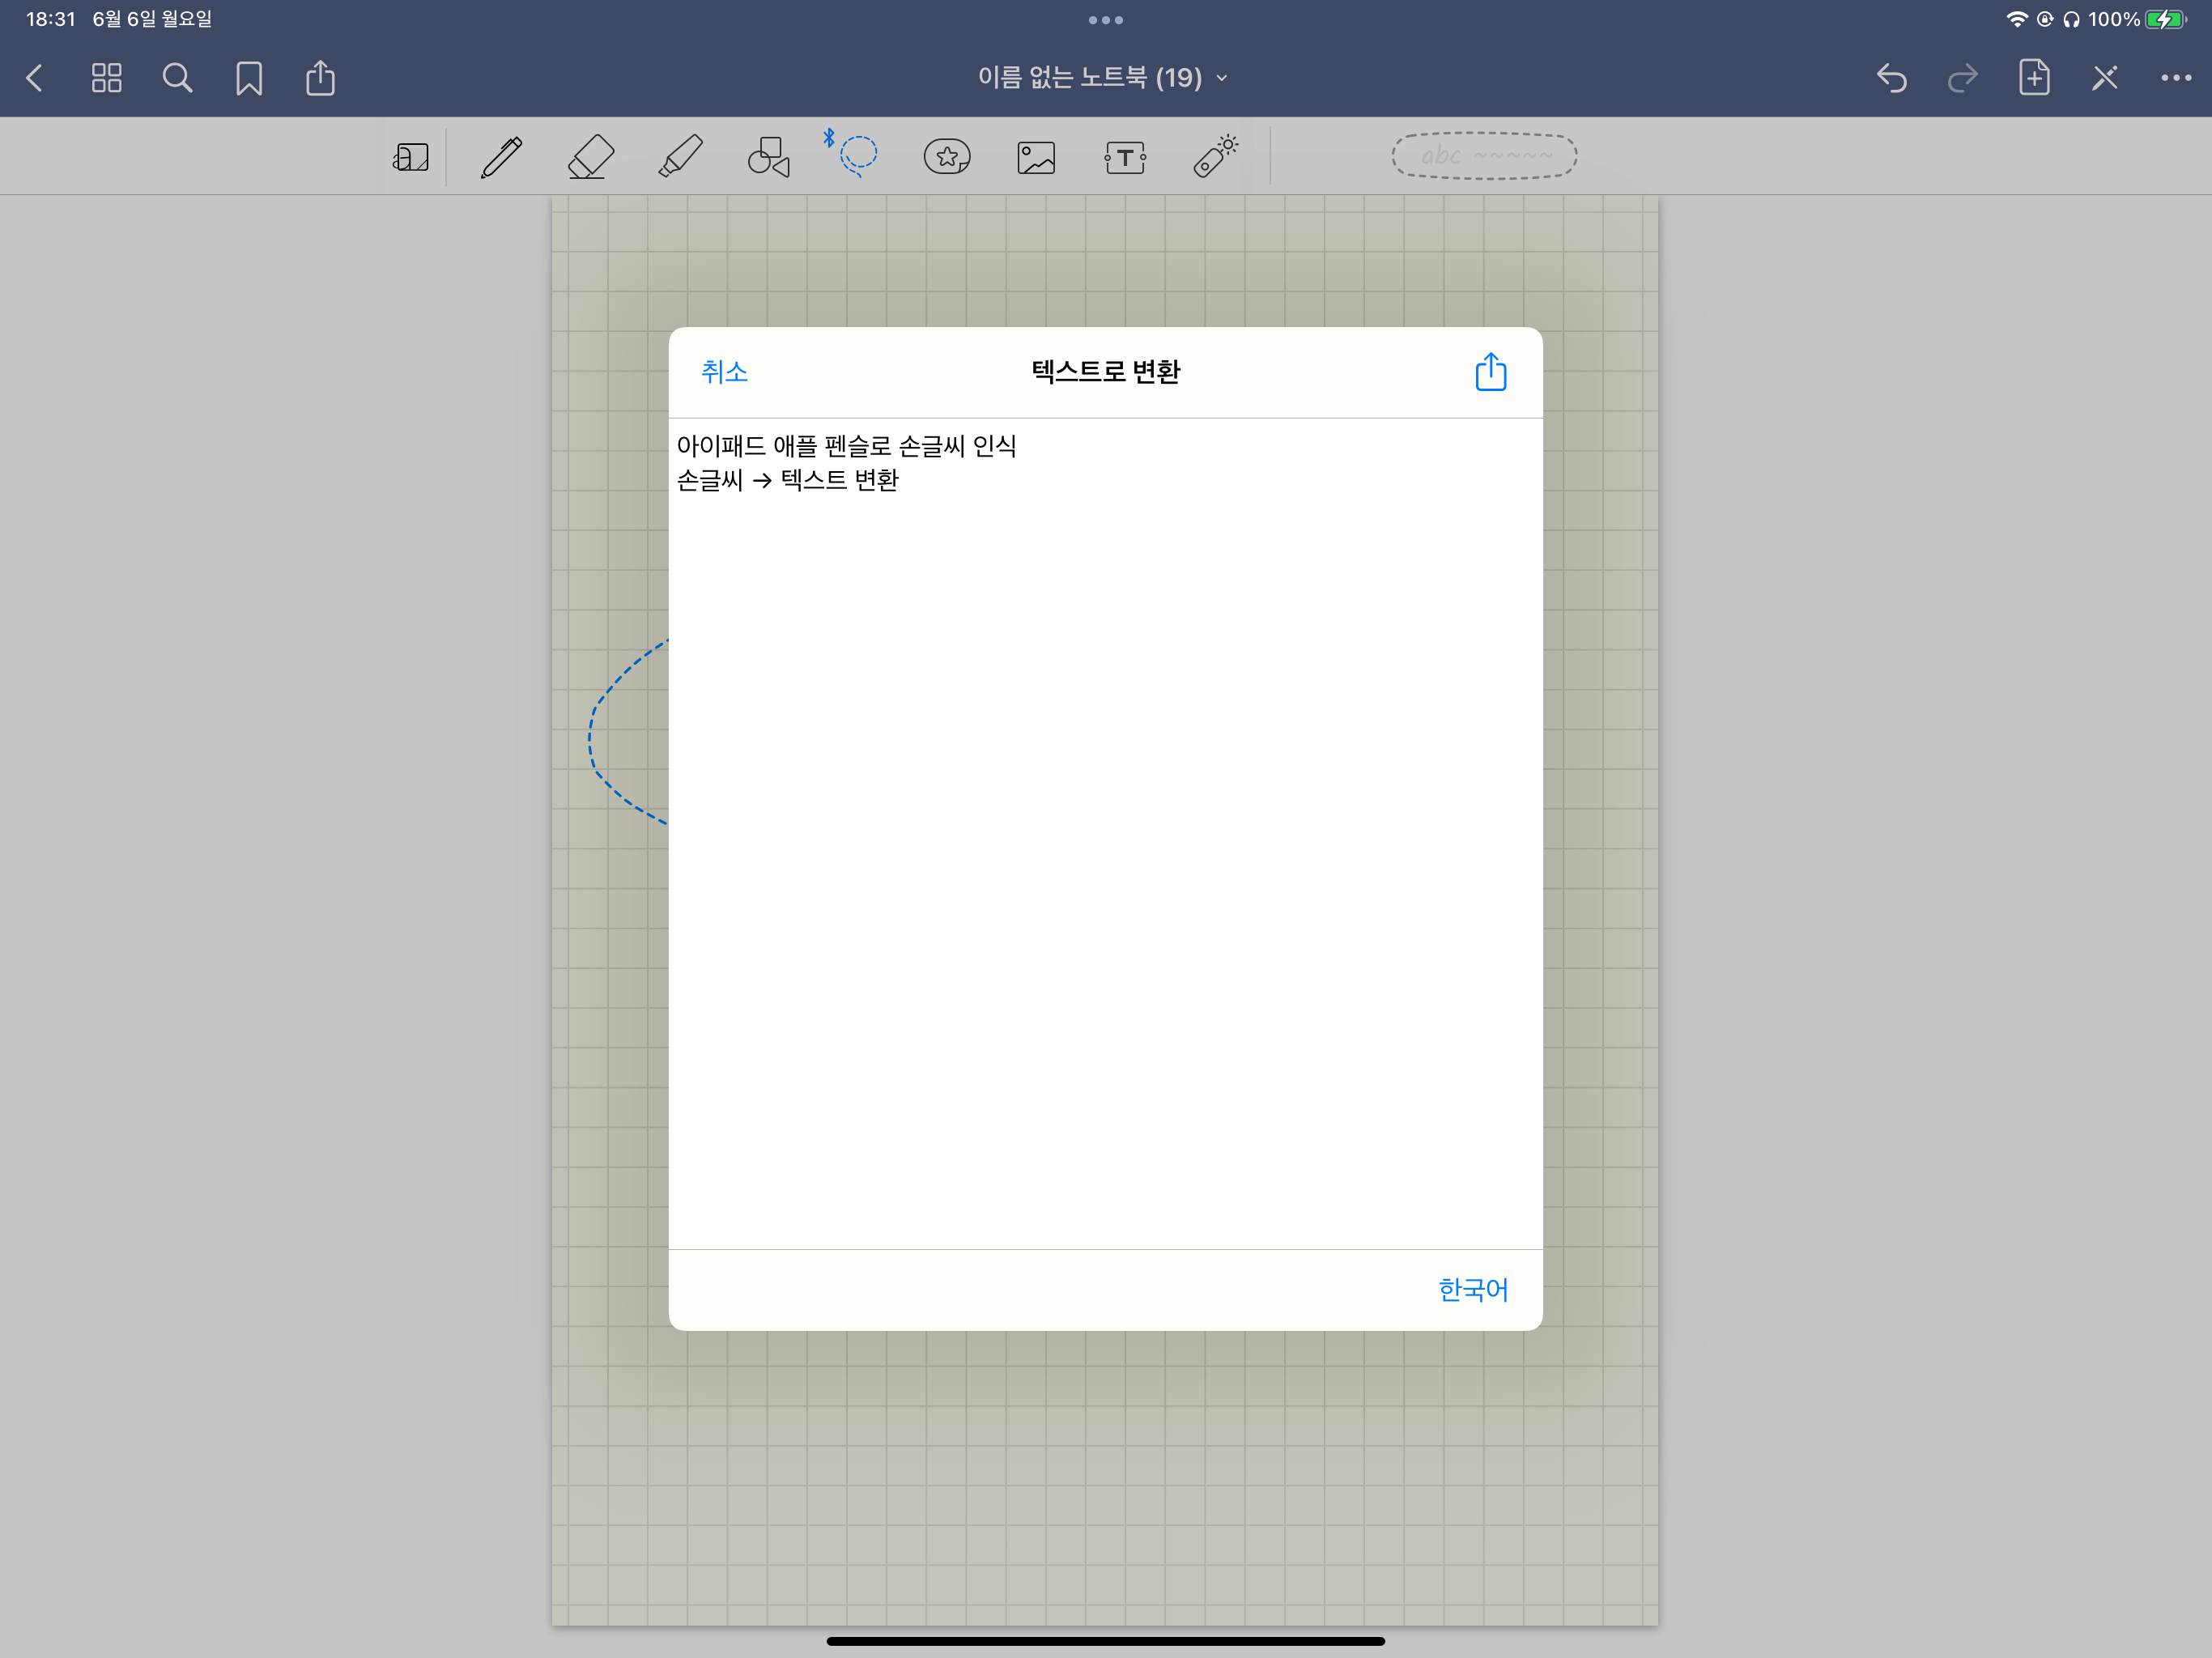Open notebook search
The height and width of the screenshot is (1658, 2212).
point(178,78)
